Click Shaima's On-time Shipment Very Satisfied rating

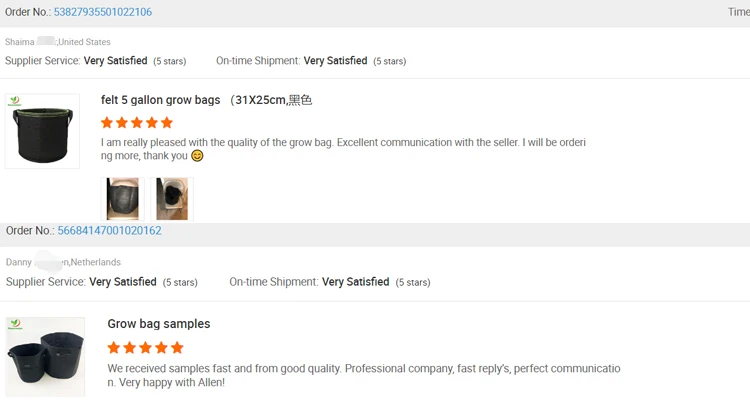click(x=335, y=61)
